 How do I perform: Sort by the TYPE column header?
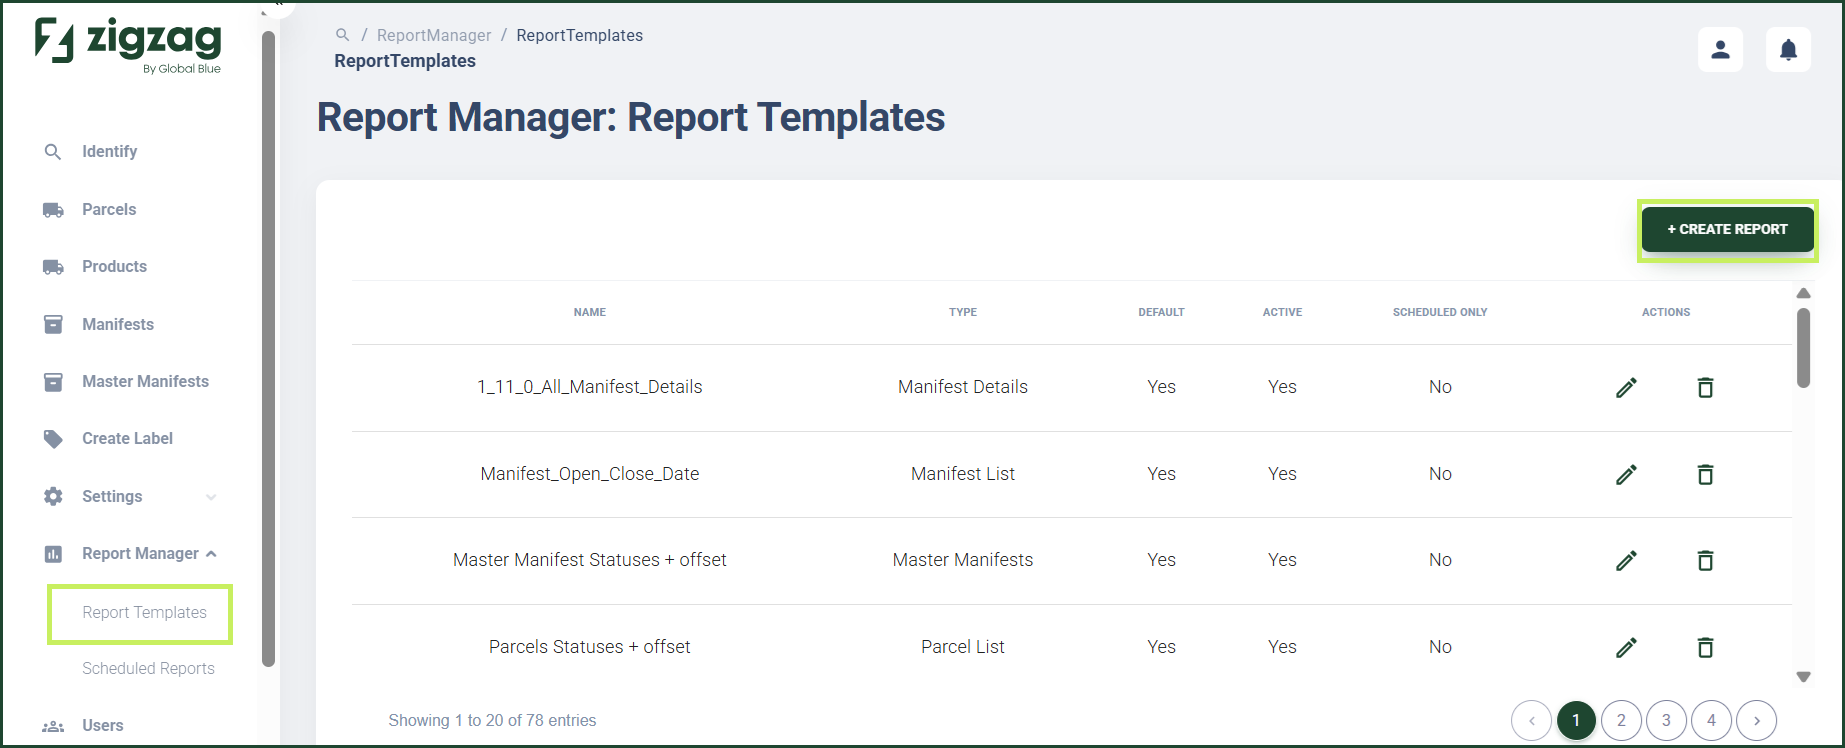point(963,312)
